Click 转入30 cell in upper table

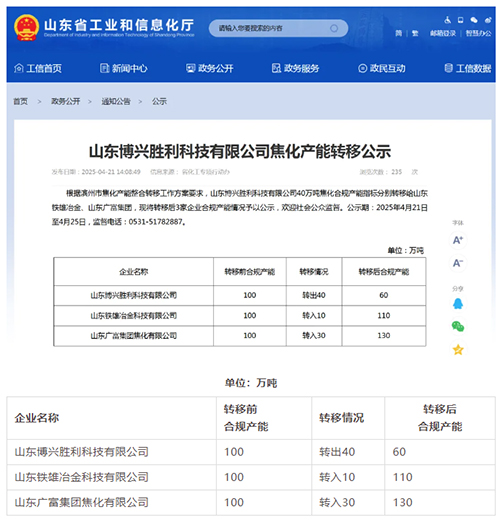(314, 335)
